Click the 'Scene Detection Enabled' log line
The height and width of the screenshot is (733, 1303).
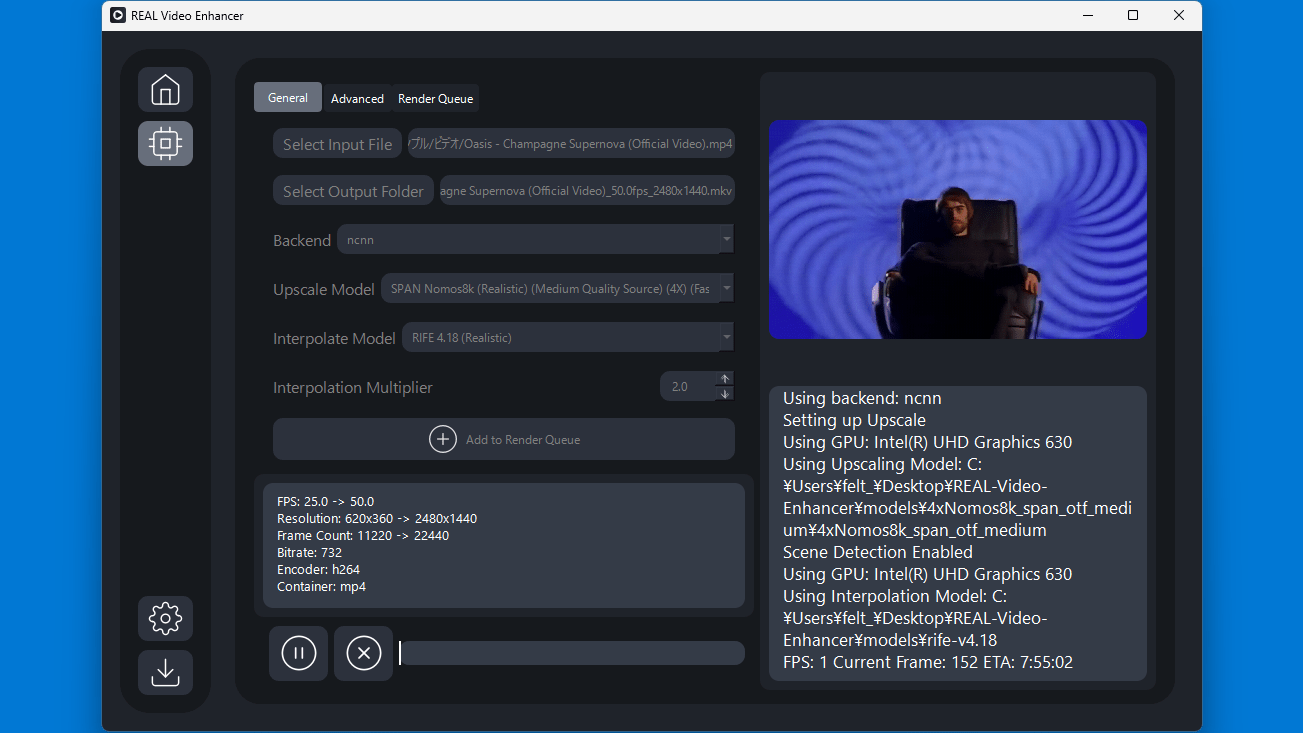pos(878,552)
